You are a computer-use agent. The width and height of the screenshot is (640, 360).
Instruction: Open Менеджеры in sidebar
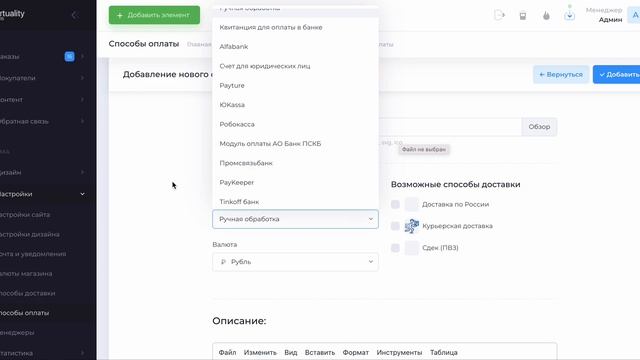[17, 332]
